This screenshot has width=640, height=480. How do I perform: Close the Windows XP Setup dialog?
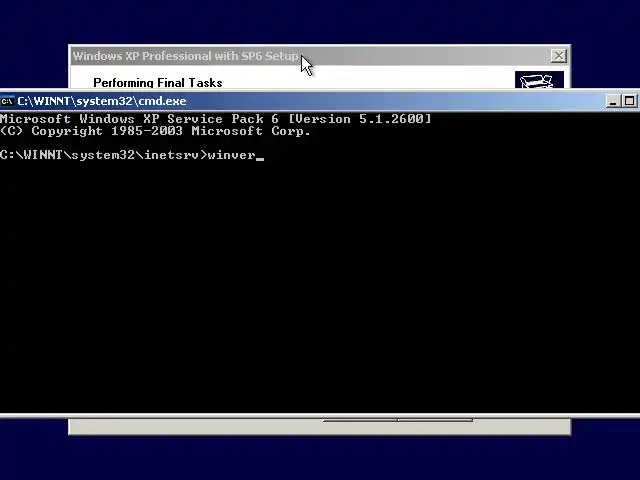tap(558, 56)
